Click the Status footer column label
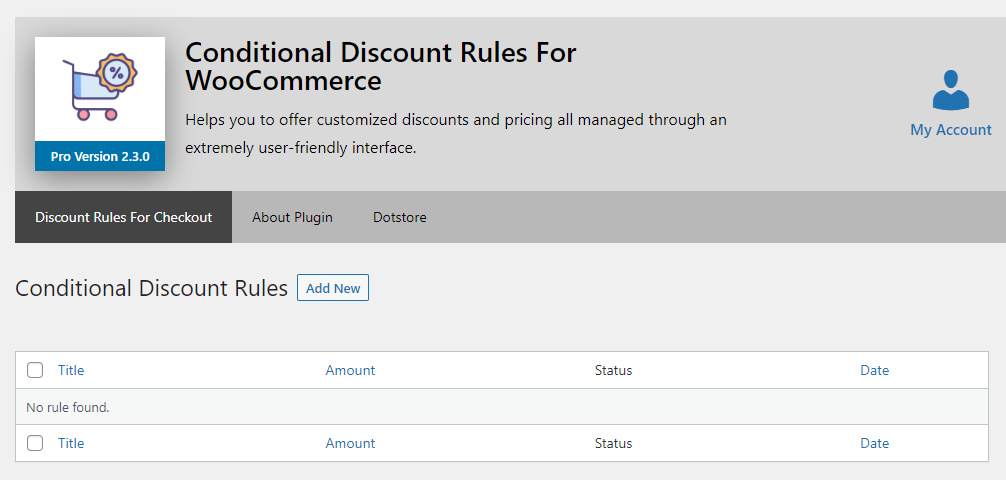 click(613, 443)
